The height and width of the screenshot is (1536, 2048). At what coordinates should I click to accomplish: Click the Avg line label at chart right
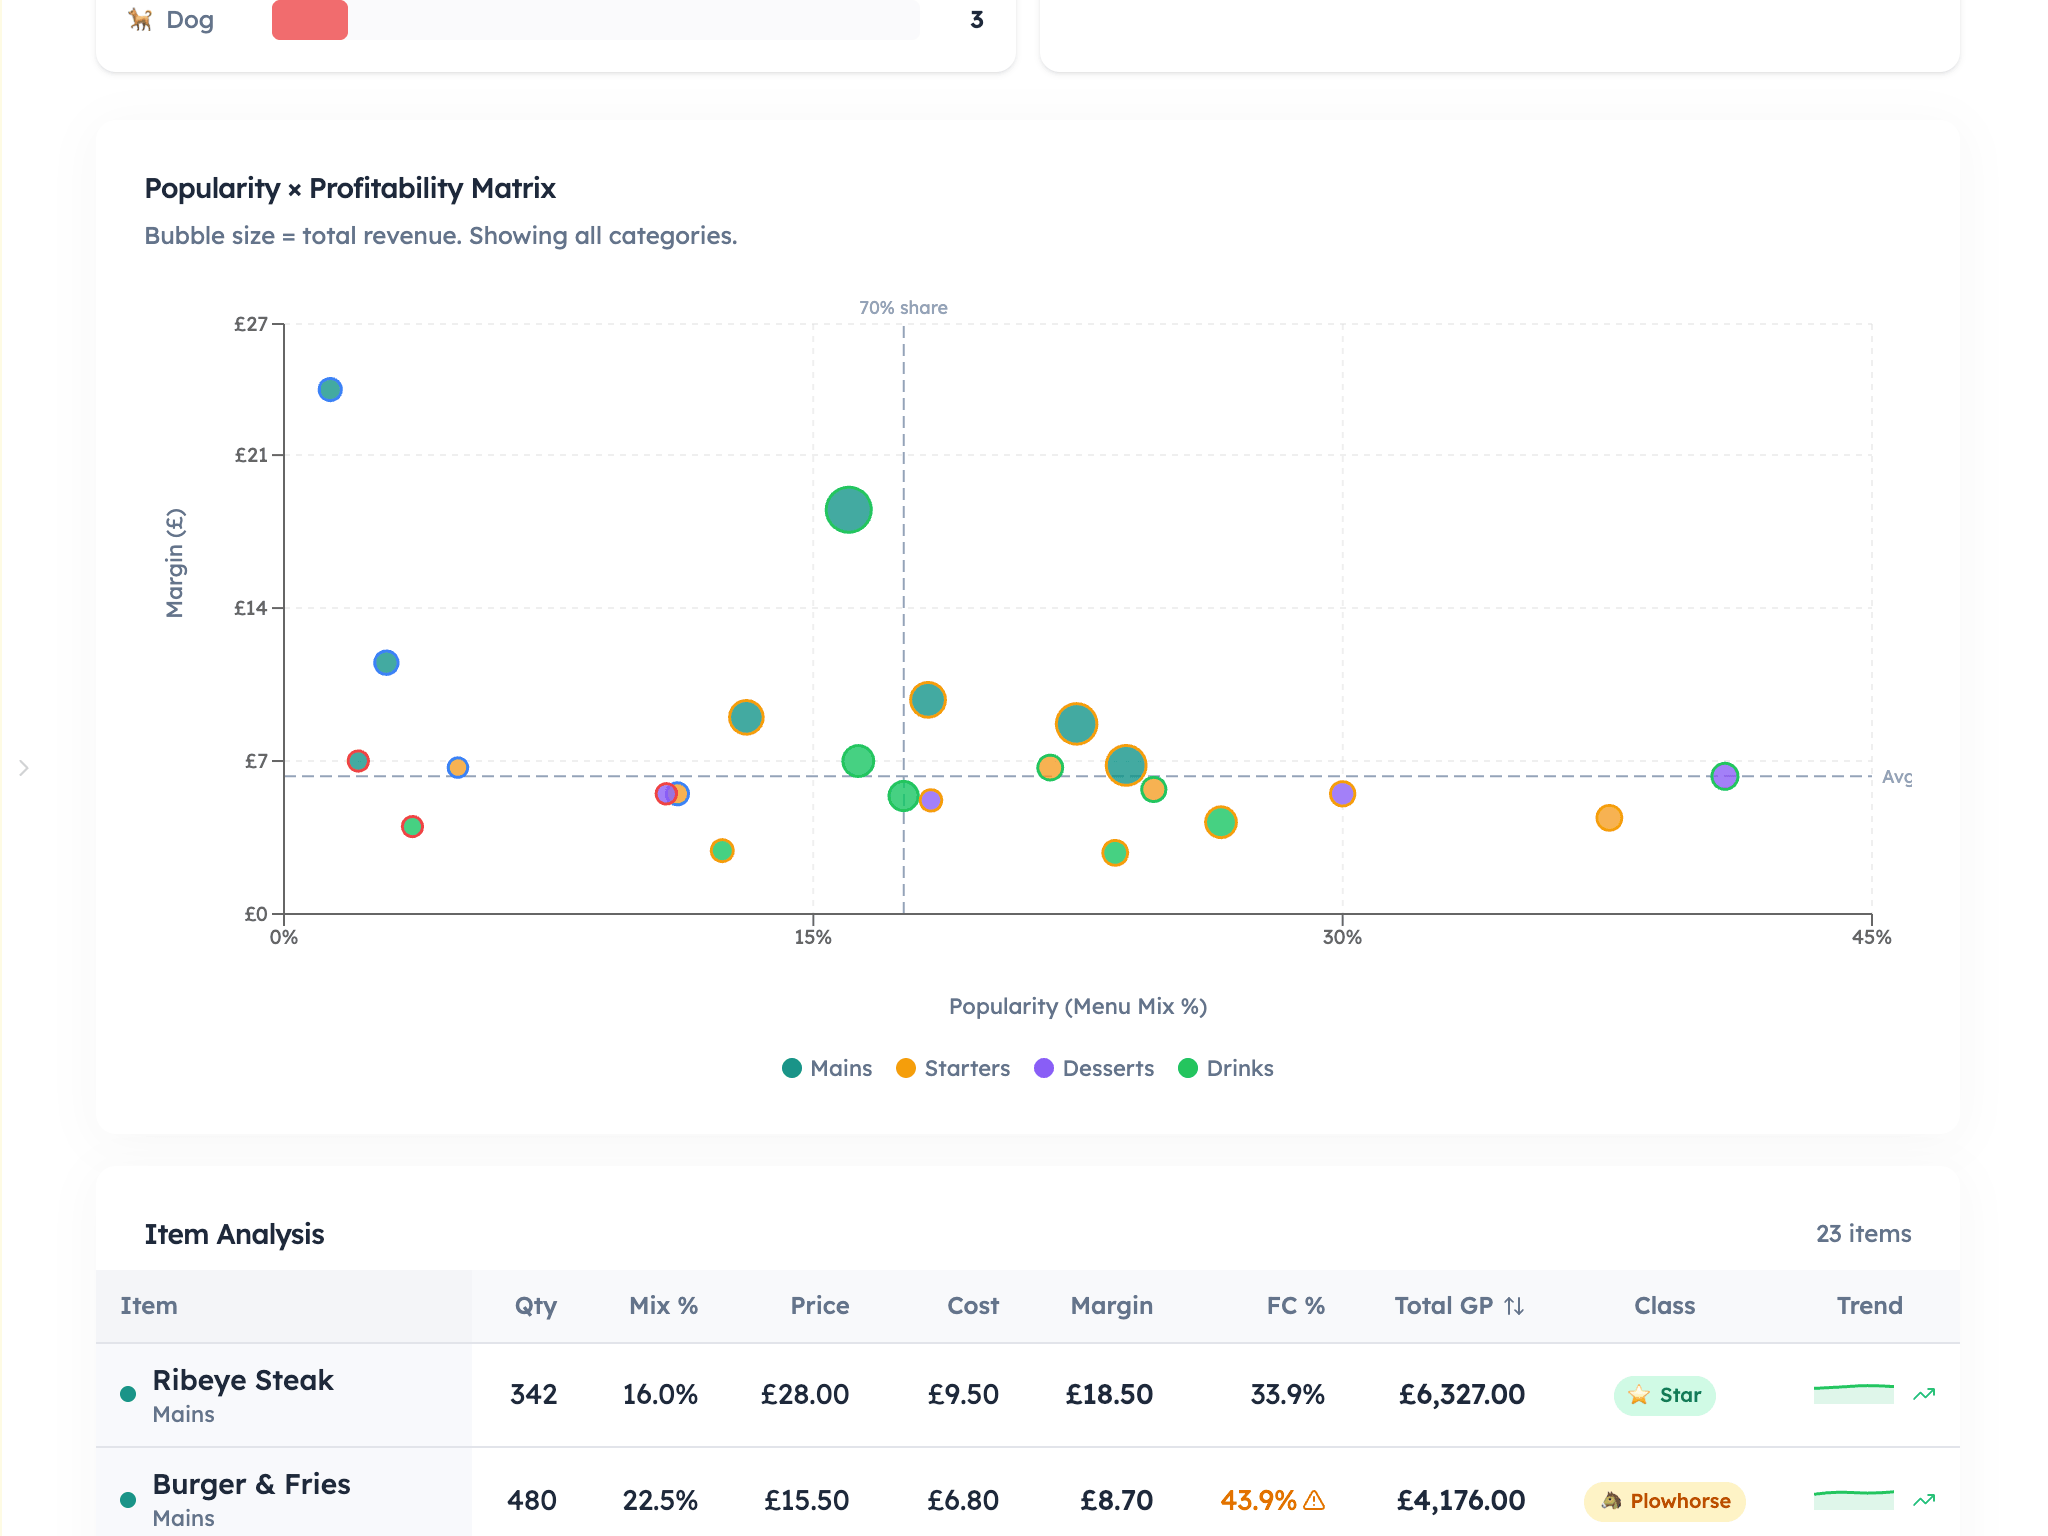(1897, 777)
